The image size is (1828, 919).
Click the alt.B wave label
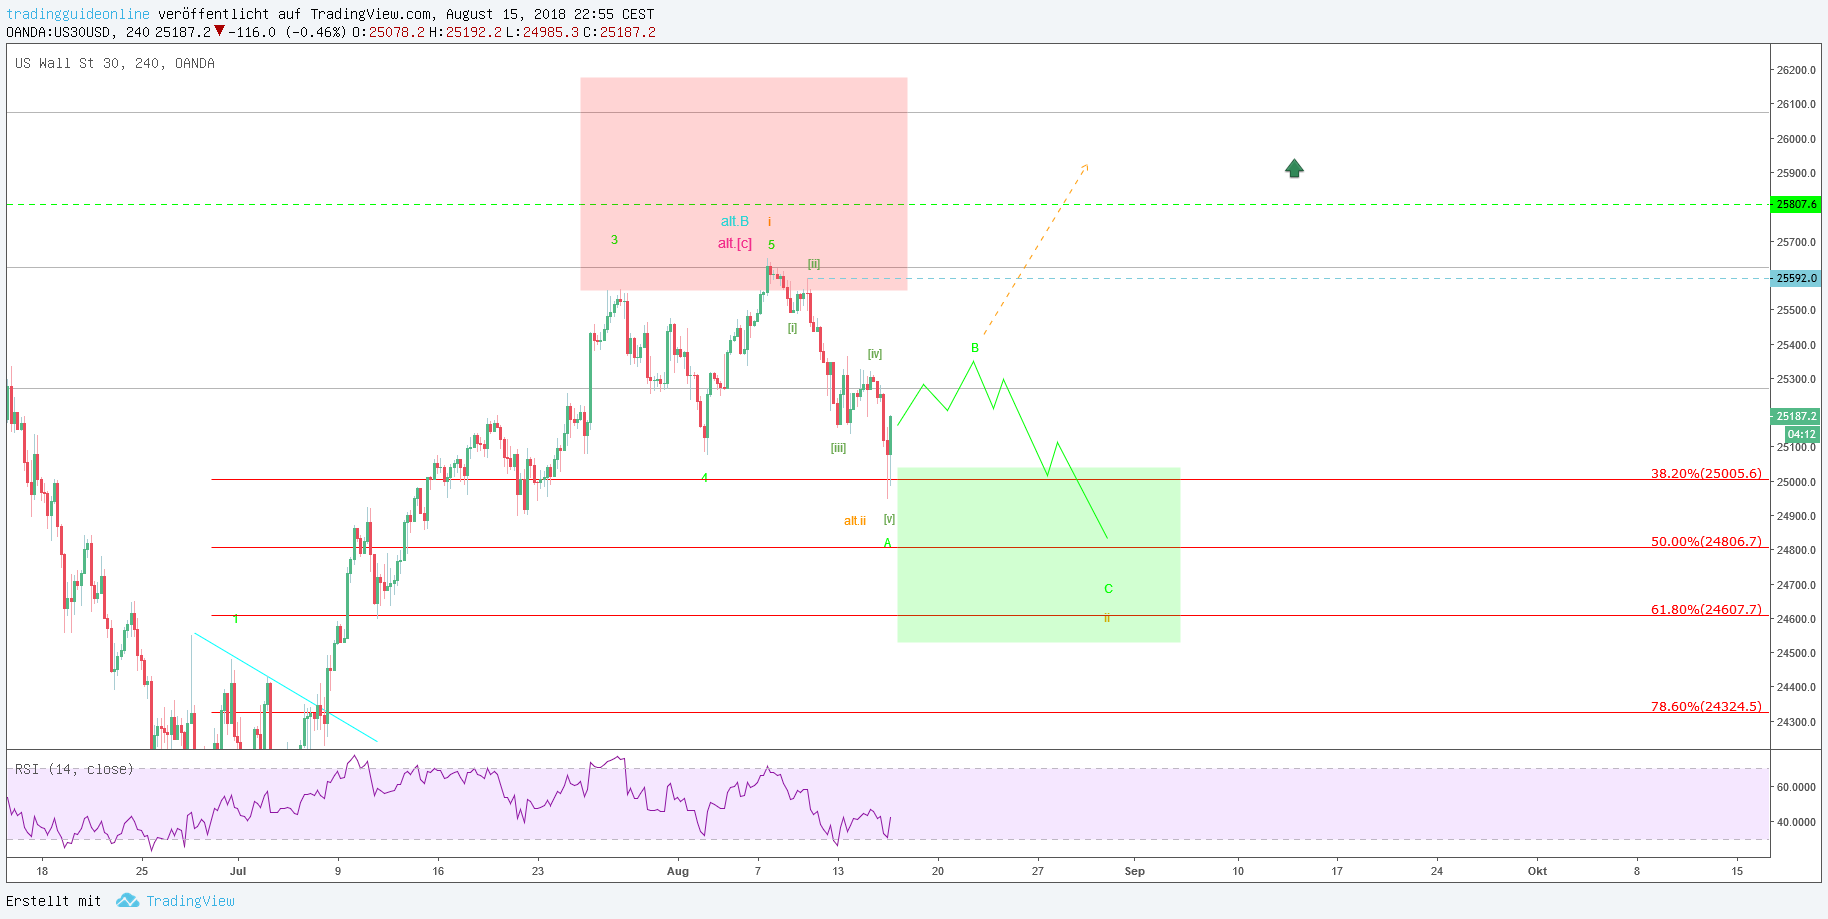click(735, 221)
